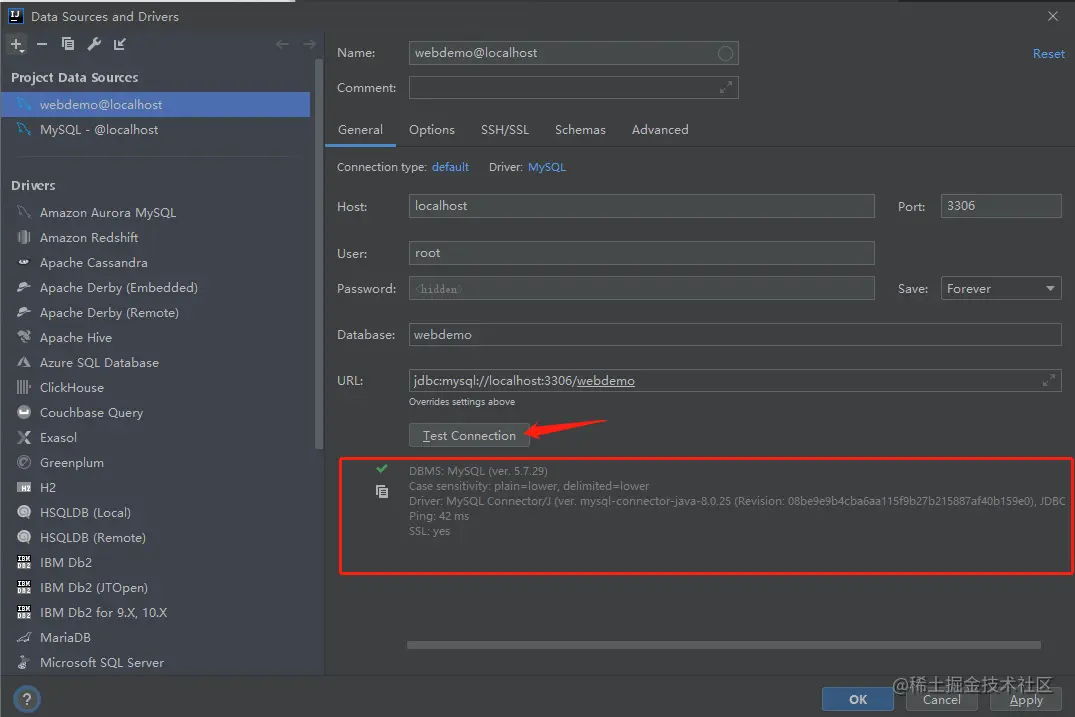The width and height of the screenshot is (1075, 717).
Task: Select the Azure SQL Database driver
Action: click(99, 363)
